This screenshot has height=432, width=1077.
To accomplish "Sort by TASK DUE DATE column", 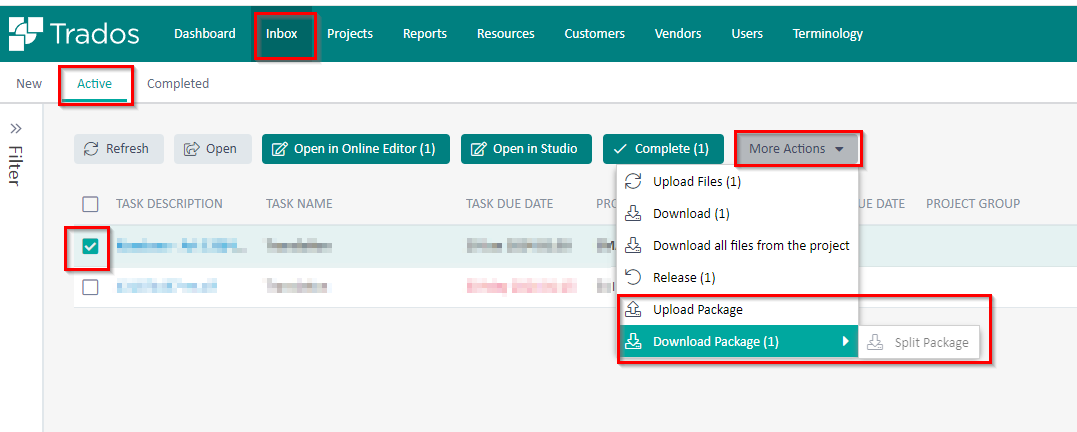I will click(510, 204).
